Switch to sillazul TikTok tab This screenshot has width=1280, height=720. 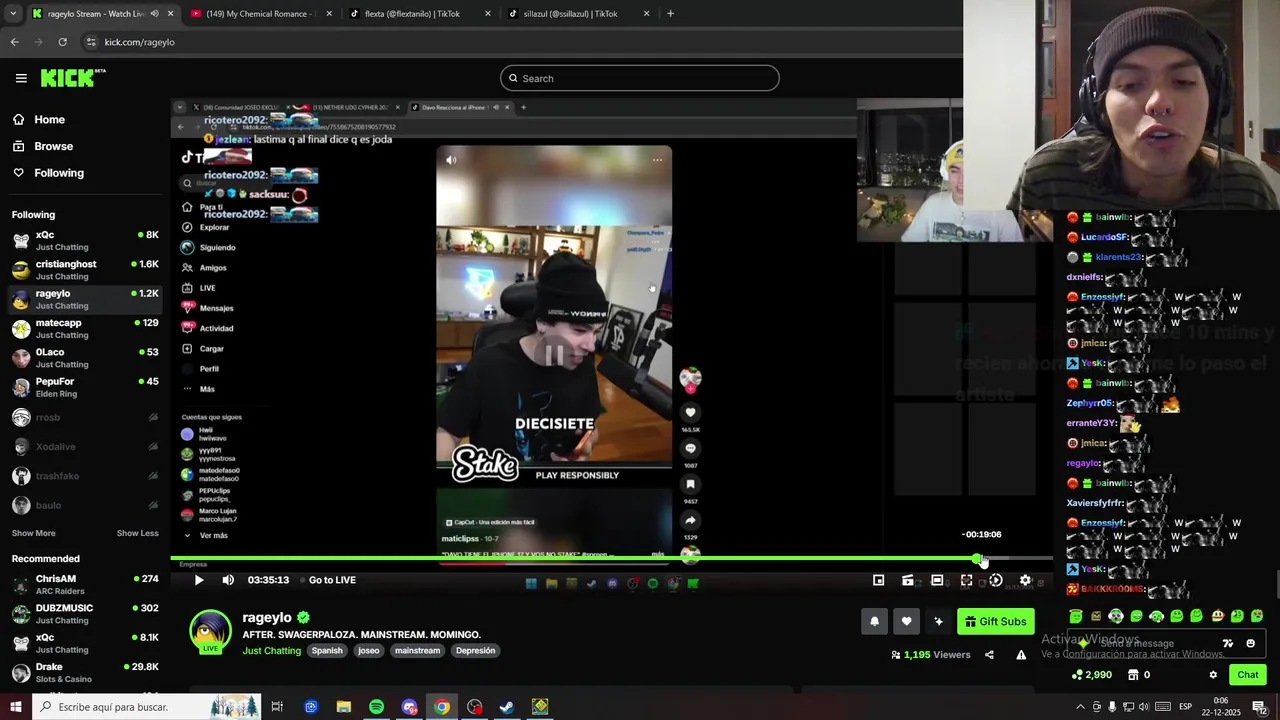tap(578, 14)
